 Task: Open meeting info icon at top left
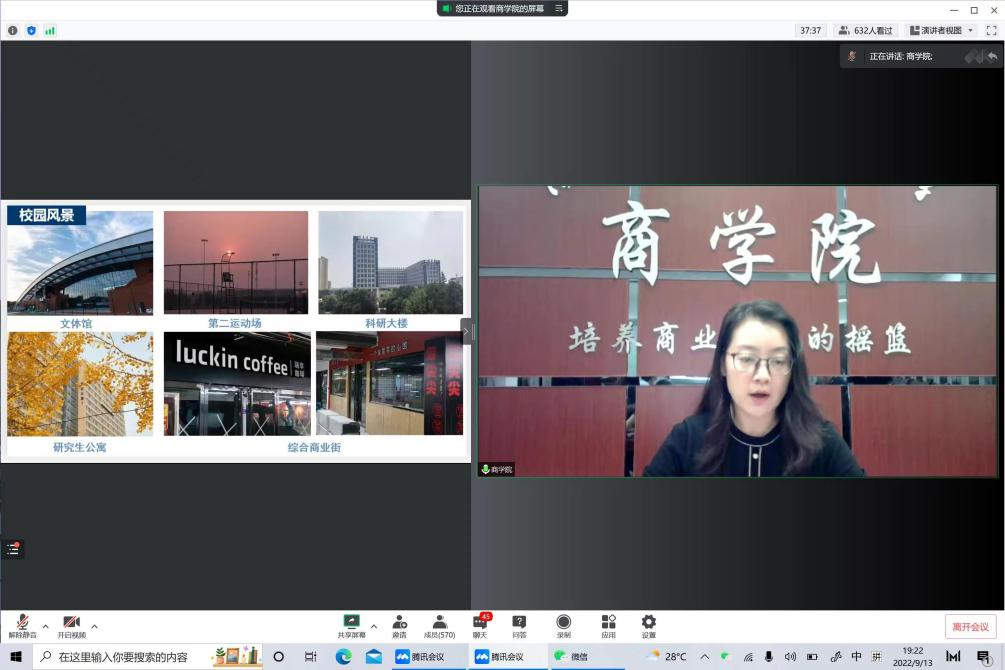13,31
